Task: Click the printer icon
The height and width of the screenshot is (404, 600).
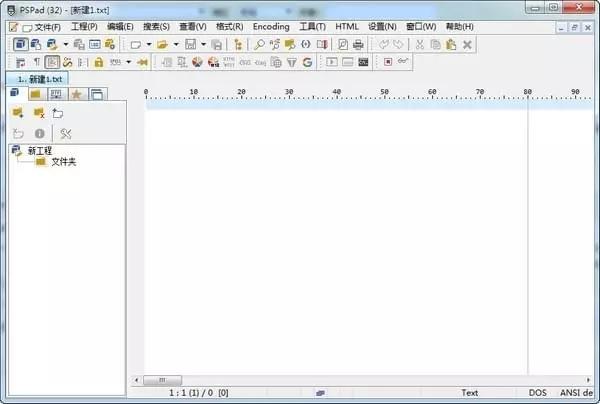Action: point(358,45)
